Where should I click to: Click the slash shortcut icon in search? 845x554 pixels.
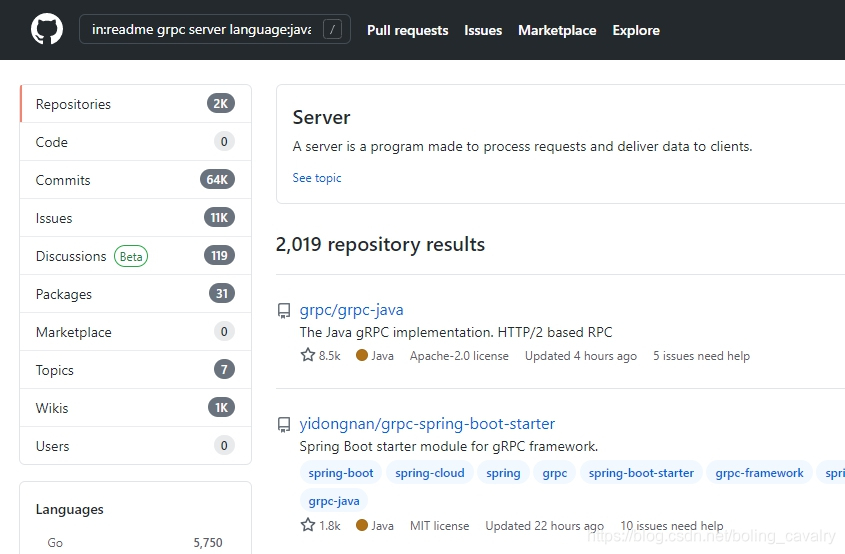pyautogui.click(x=333, y=29)
